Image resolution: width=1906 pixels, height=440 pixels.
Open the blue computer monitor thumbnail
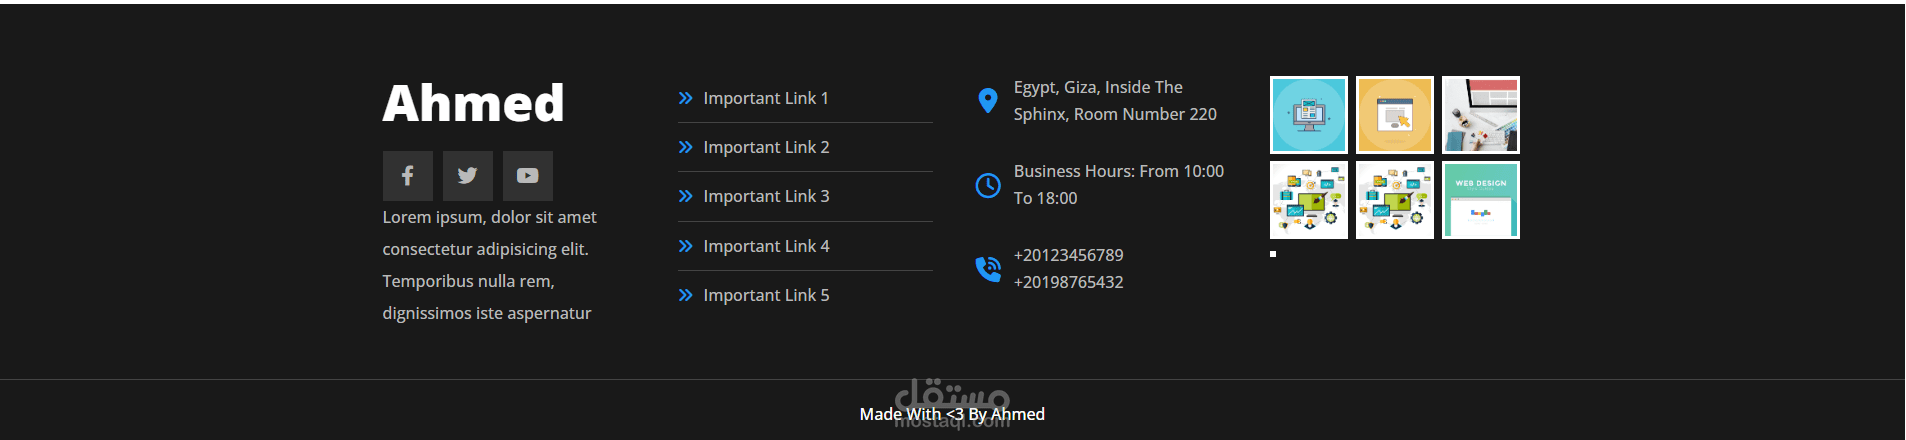[x=1309, y=115]
